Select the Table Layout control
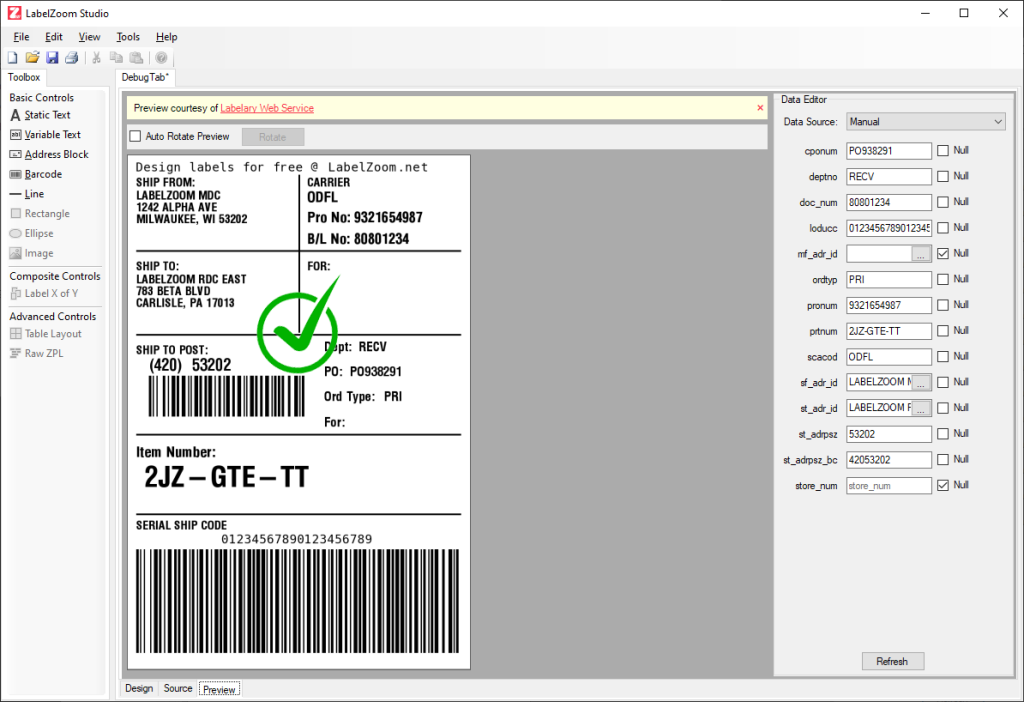The image size is (1024, 702). (46, 334)
